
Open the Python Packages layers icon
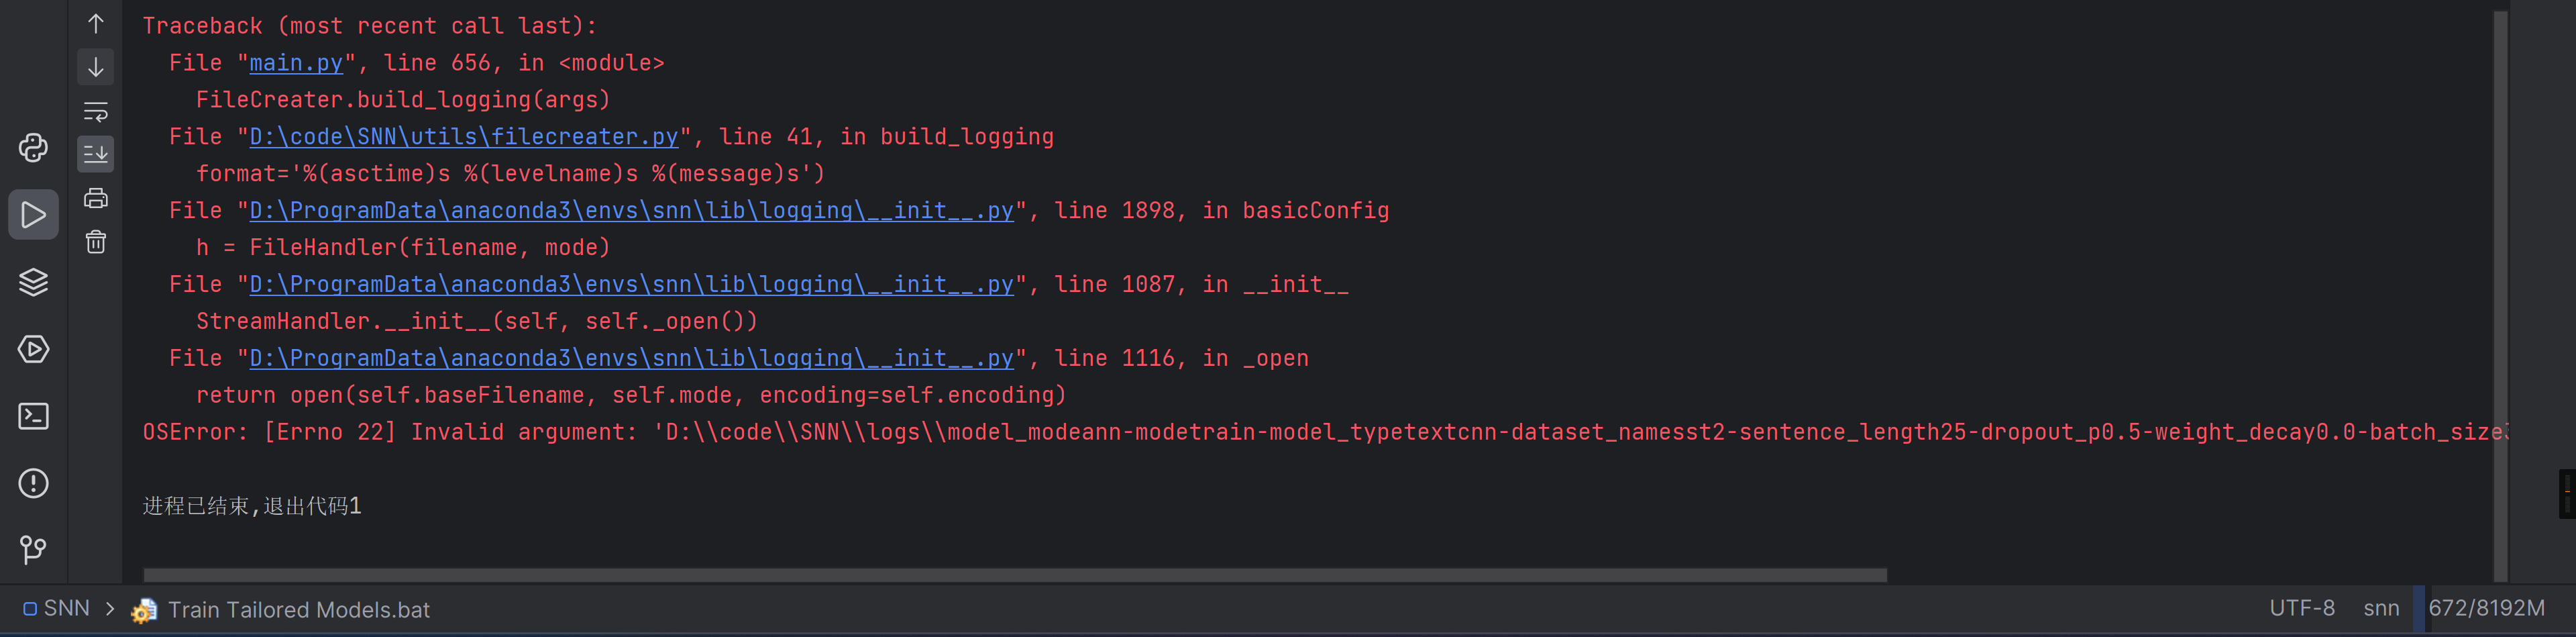tap(33, 282)
